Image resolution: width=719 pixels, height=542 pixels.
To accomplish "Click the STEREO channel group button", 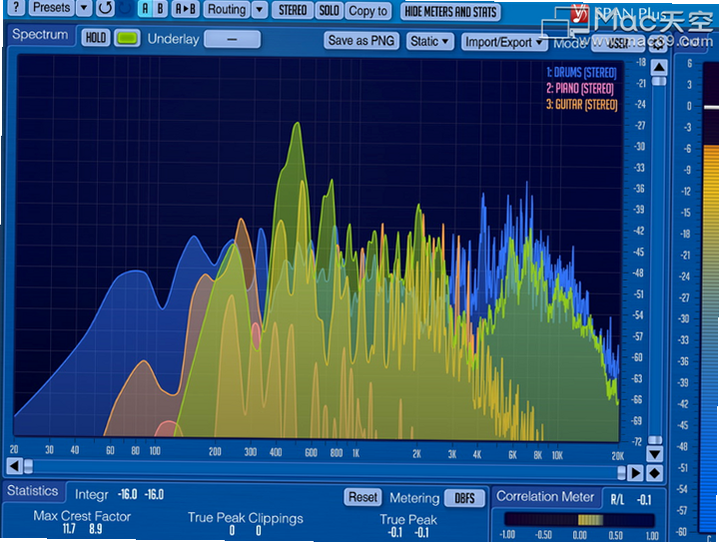I will [x=293, y=10].
